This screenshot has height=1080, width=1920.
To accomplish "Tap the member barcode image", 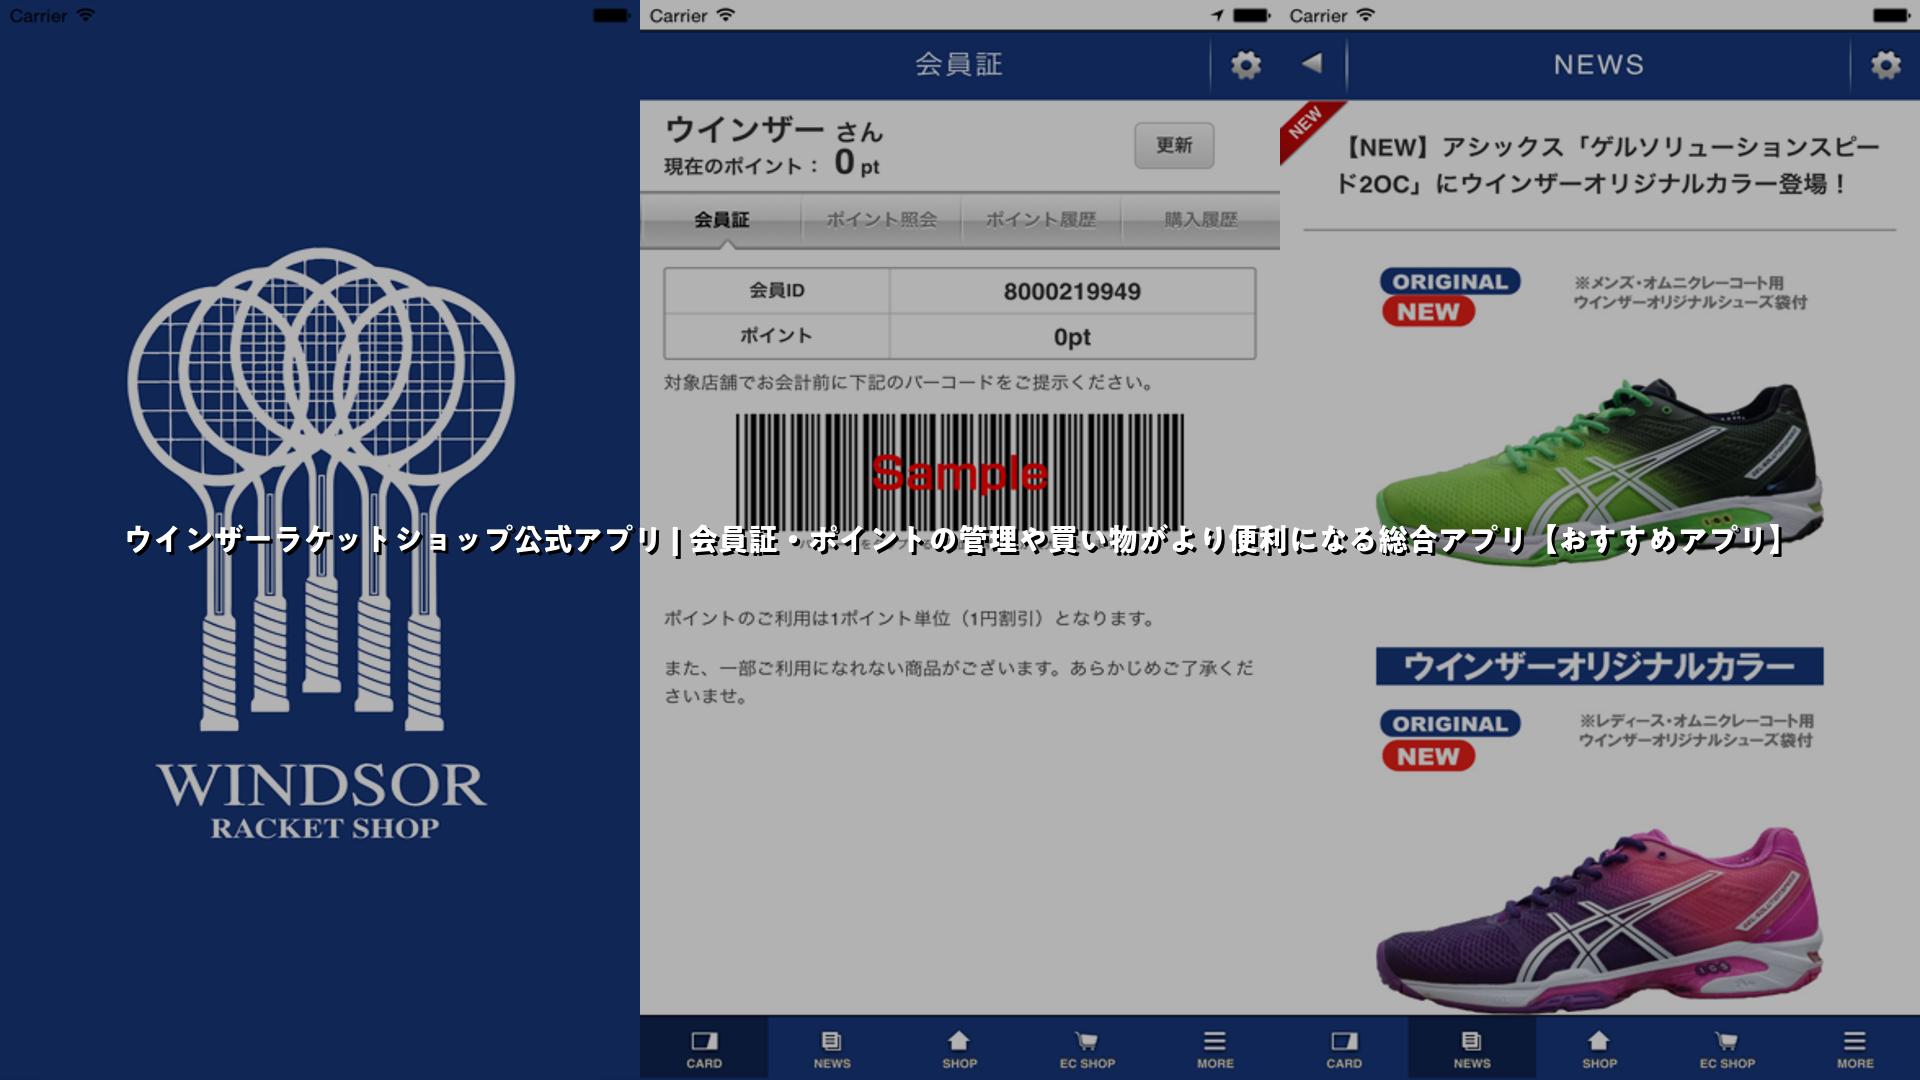I will click(960, 472).
